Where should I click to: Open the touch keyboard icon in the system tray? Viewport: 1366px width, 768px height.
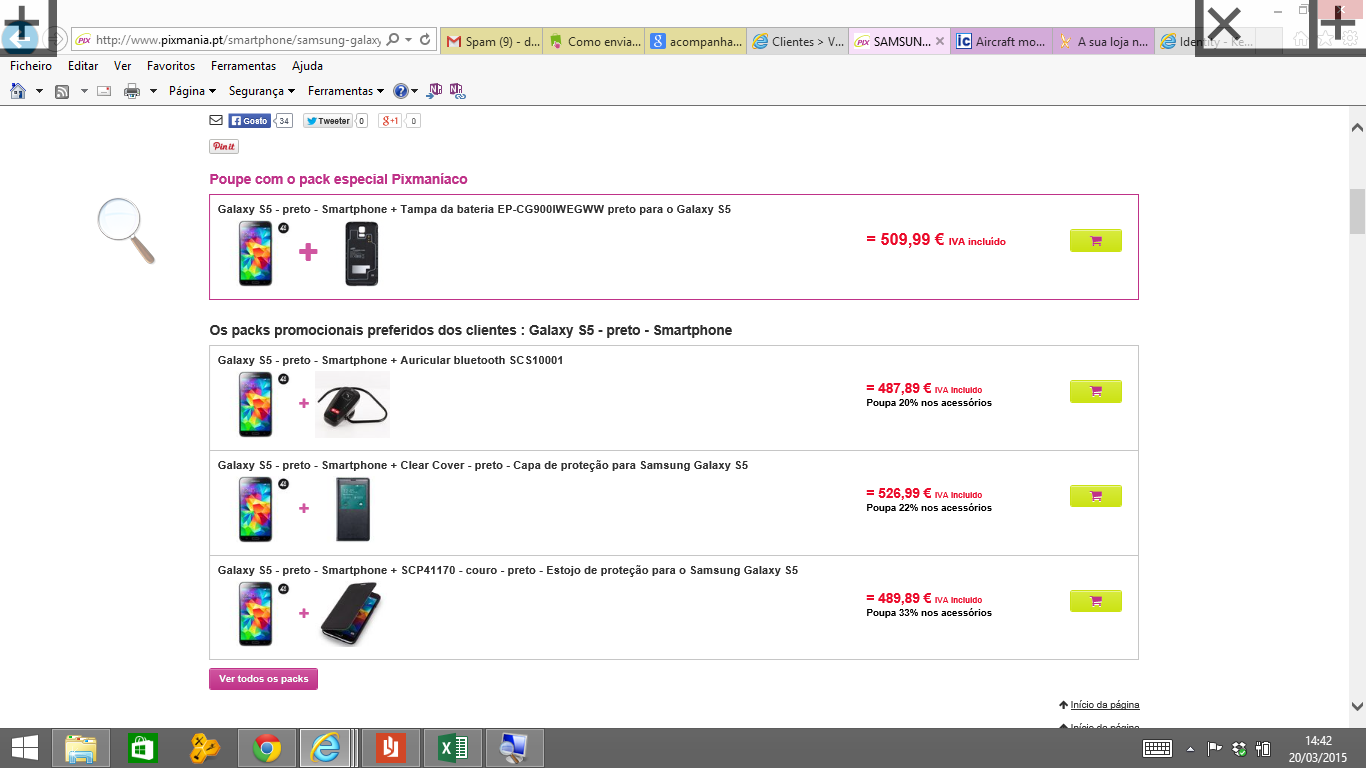click(x=1158, y=748)
